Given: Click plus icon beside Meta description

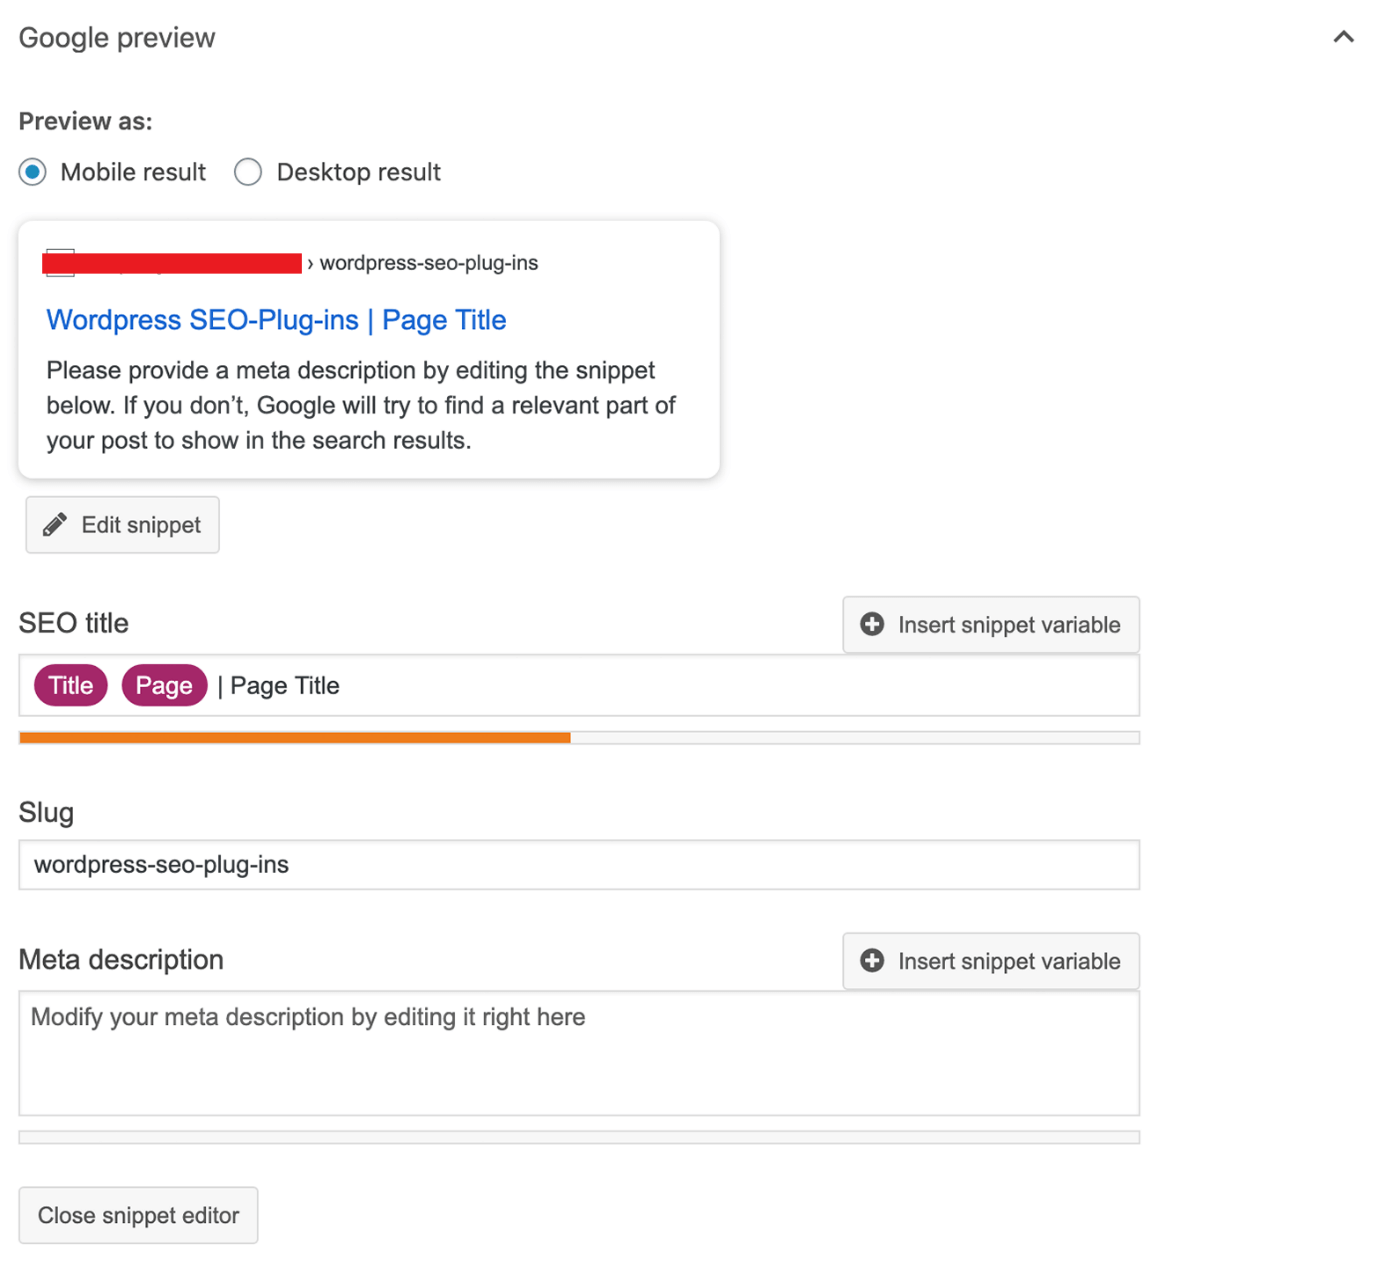Looking at the screenshot, I should coord(872,961).
